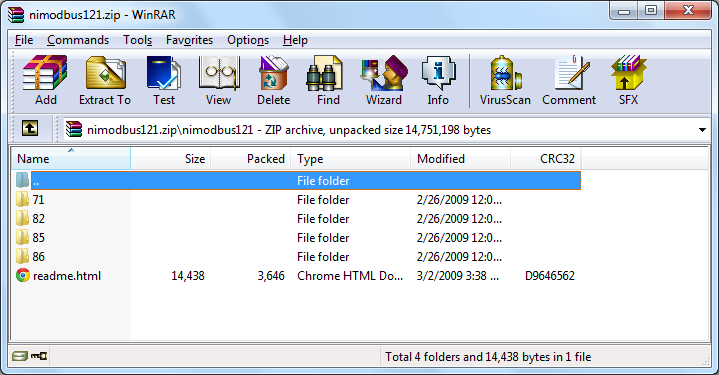Select the folder icon of 82
Screen dimensions: 719x375
pos(22,218)
